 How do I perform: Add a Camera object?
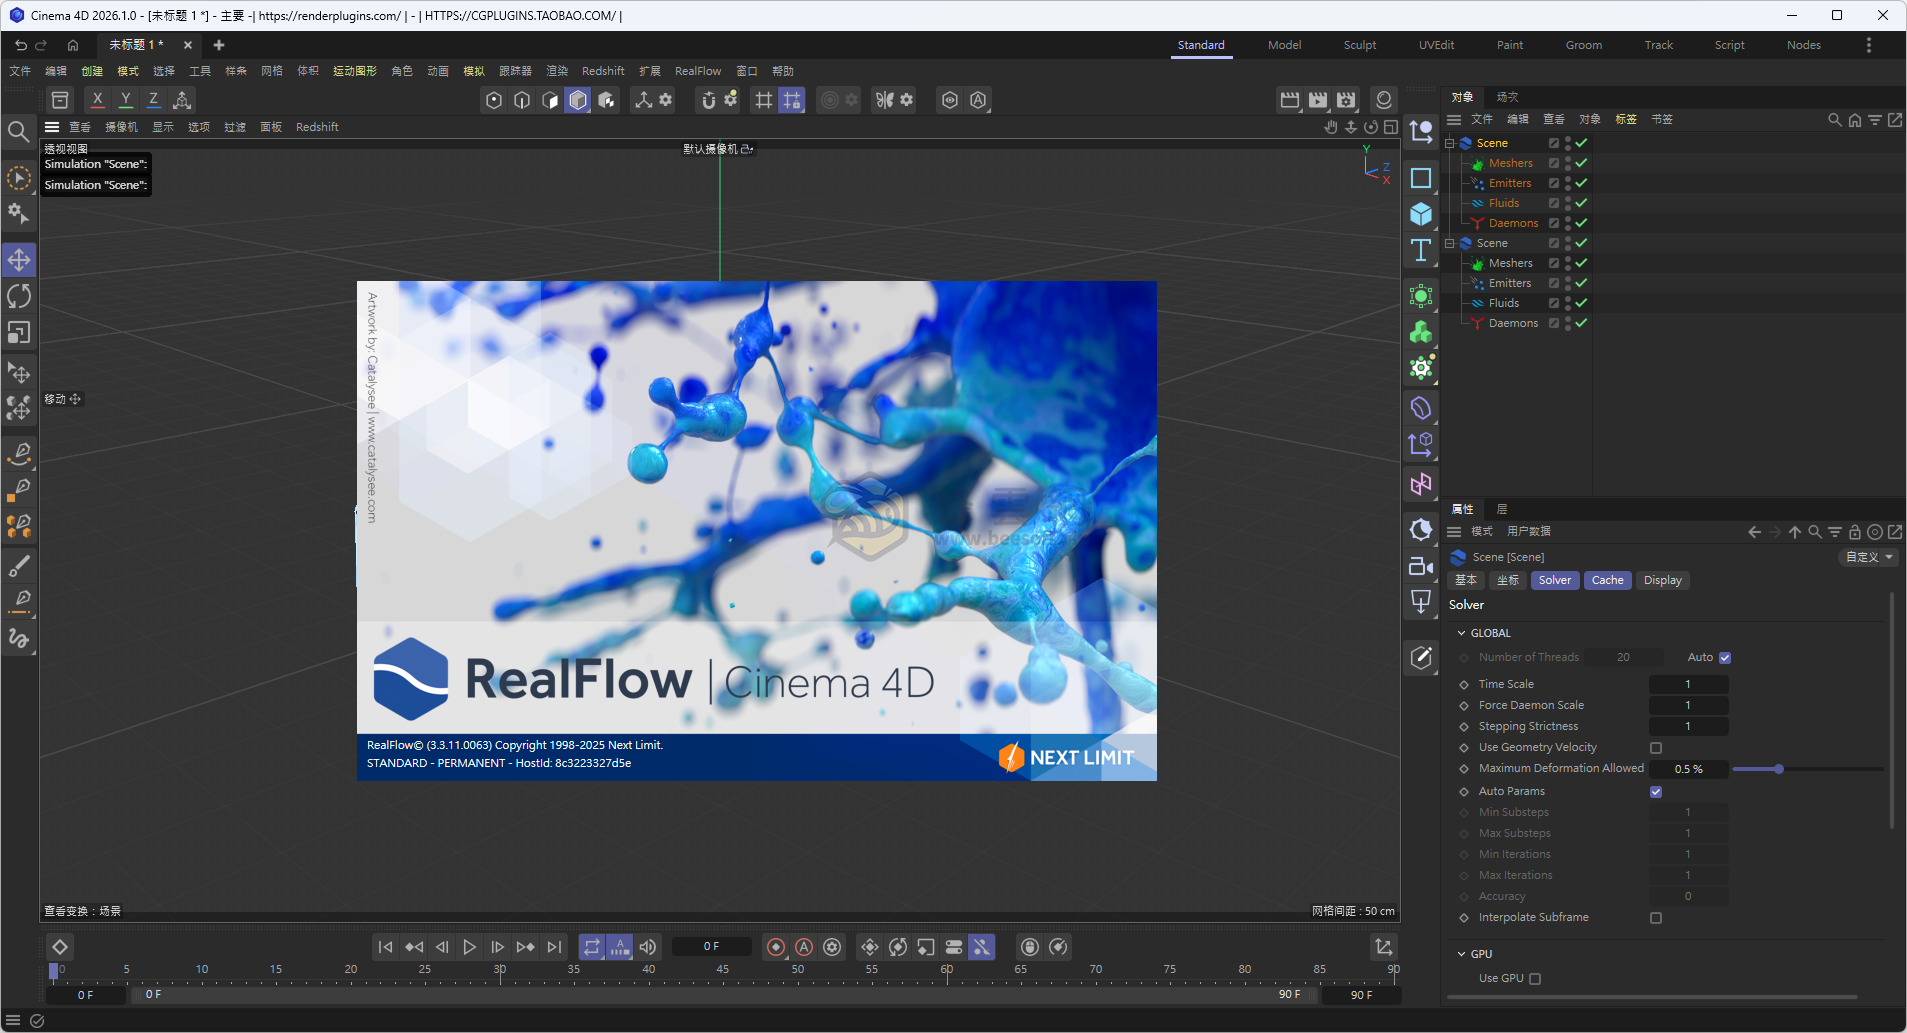1421,566
